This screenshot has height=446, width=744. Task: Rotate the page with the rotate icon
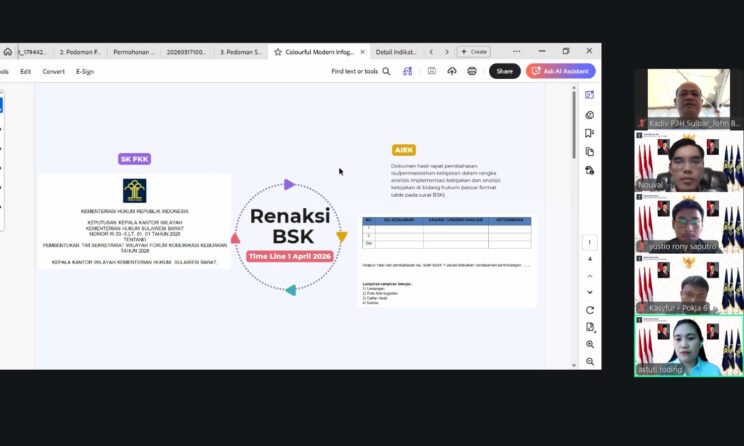(x=590, y=310)
